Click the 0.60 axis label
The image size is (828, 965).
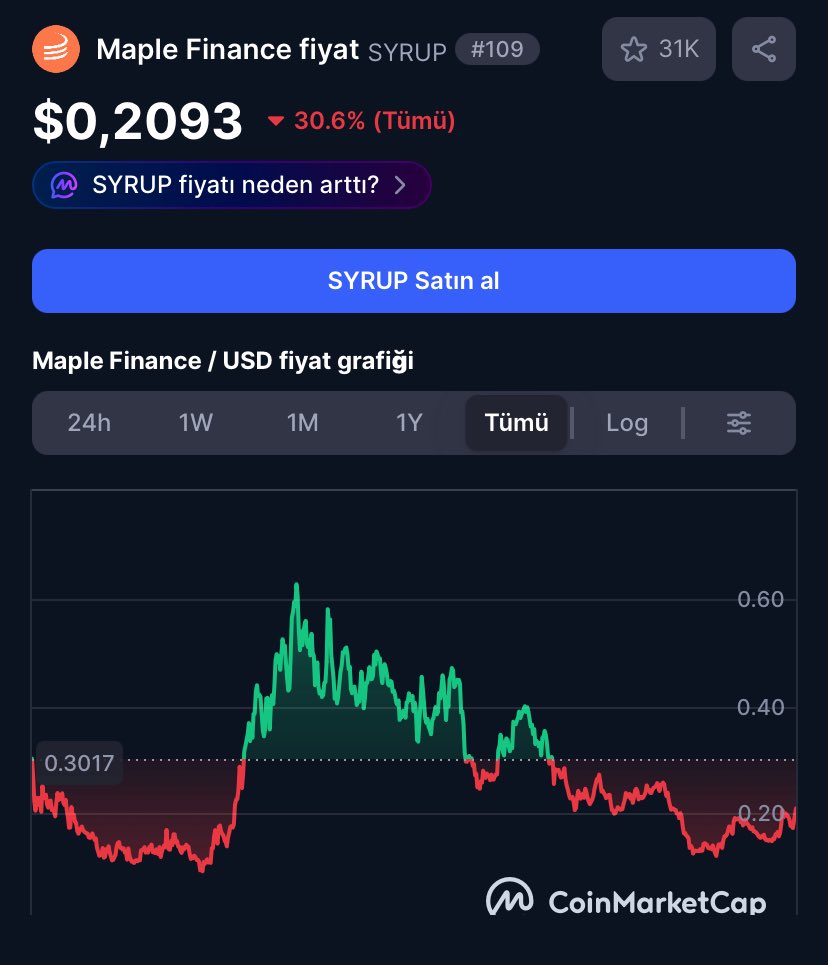click(x=760, y=599)
